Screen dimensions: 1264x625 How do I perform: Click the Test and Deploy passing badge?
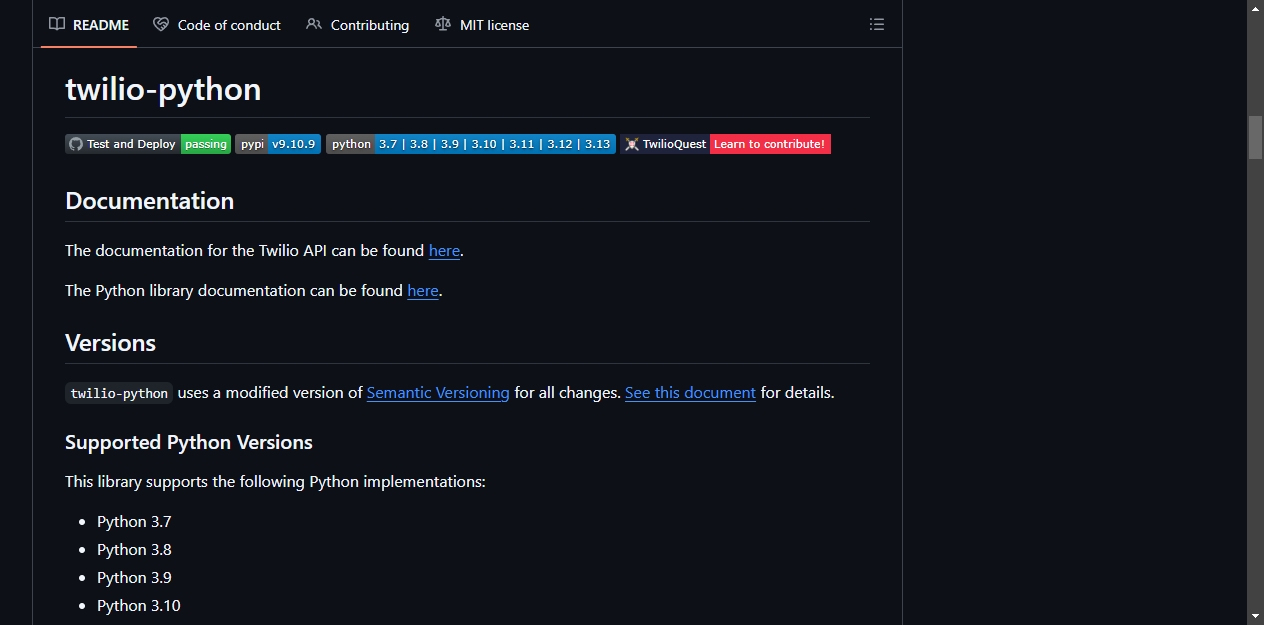click(x=148, y=144)
